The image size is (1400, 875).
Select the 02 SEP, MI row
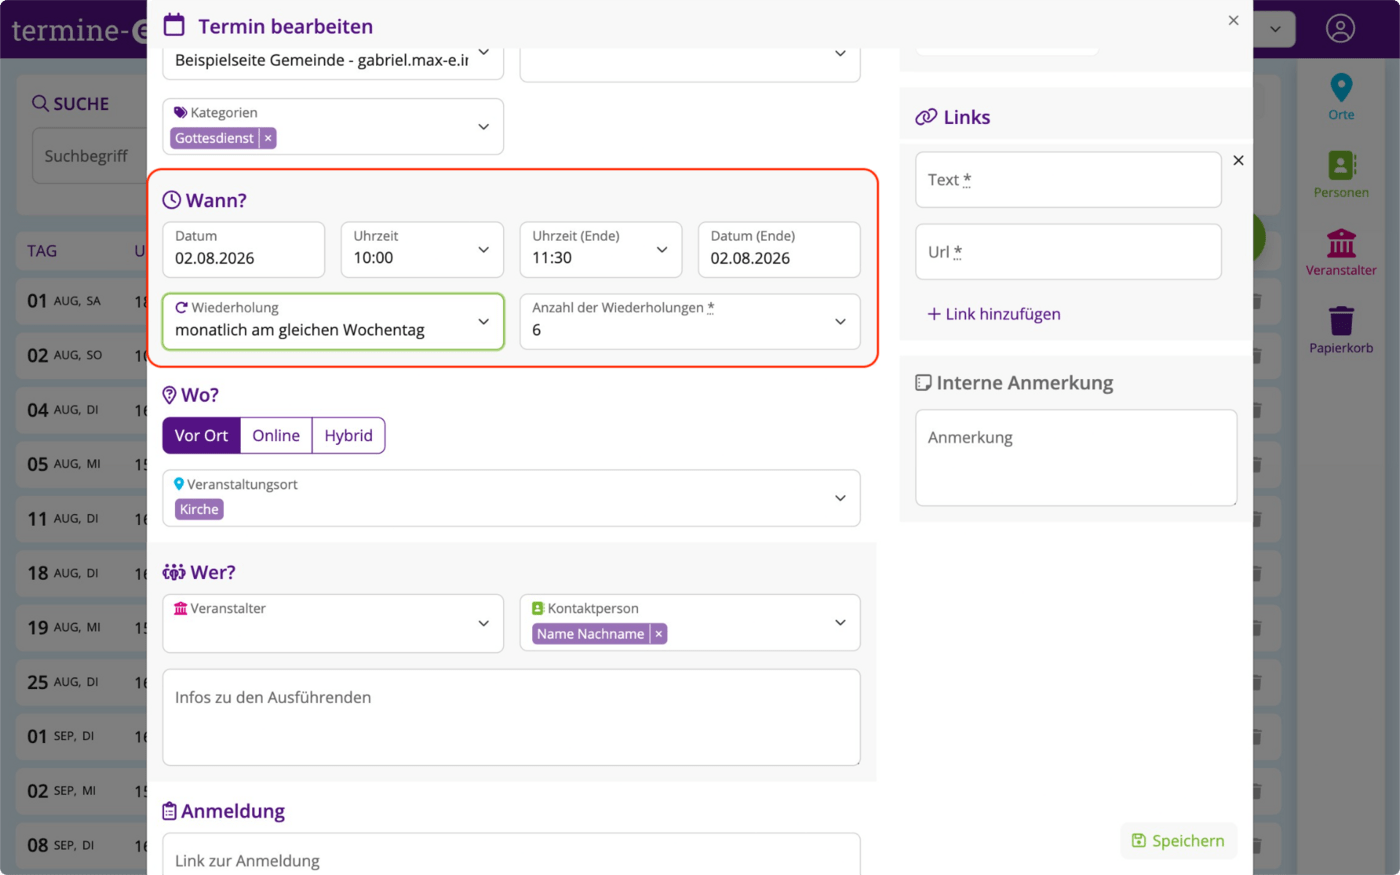(82, 791)
